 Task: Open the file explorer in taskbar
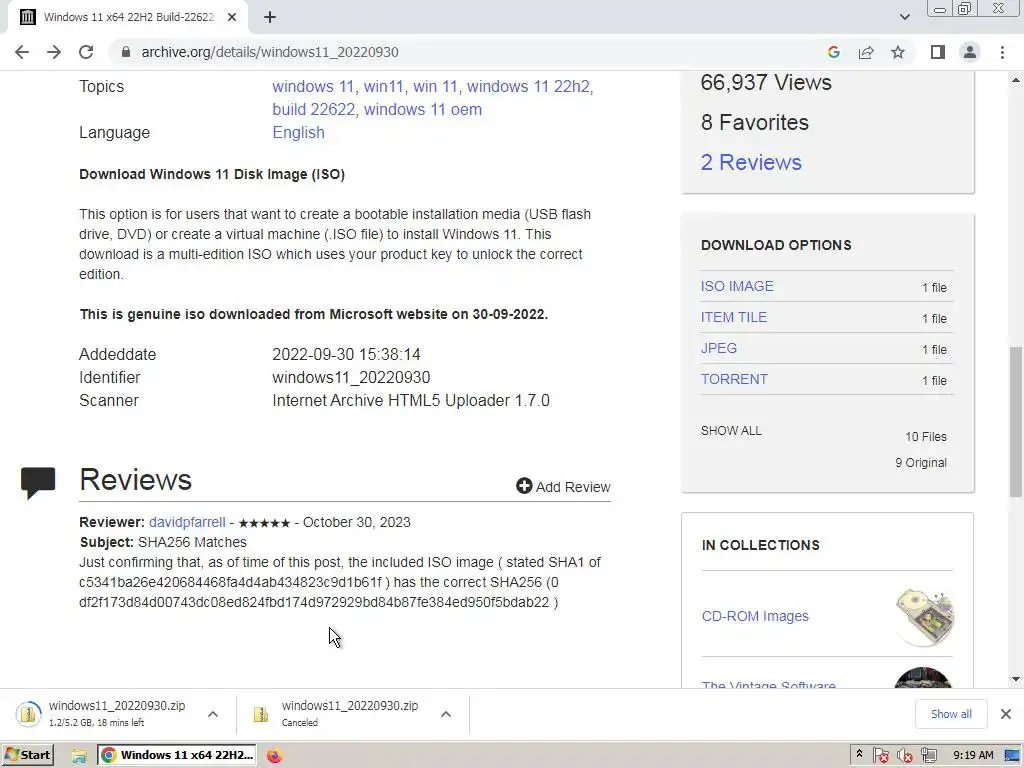tap(78, 756)
